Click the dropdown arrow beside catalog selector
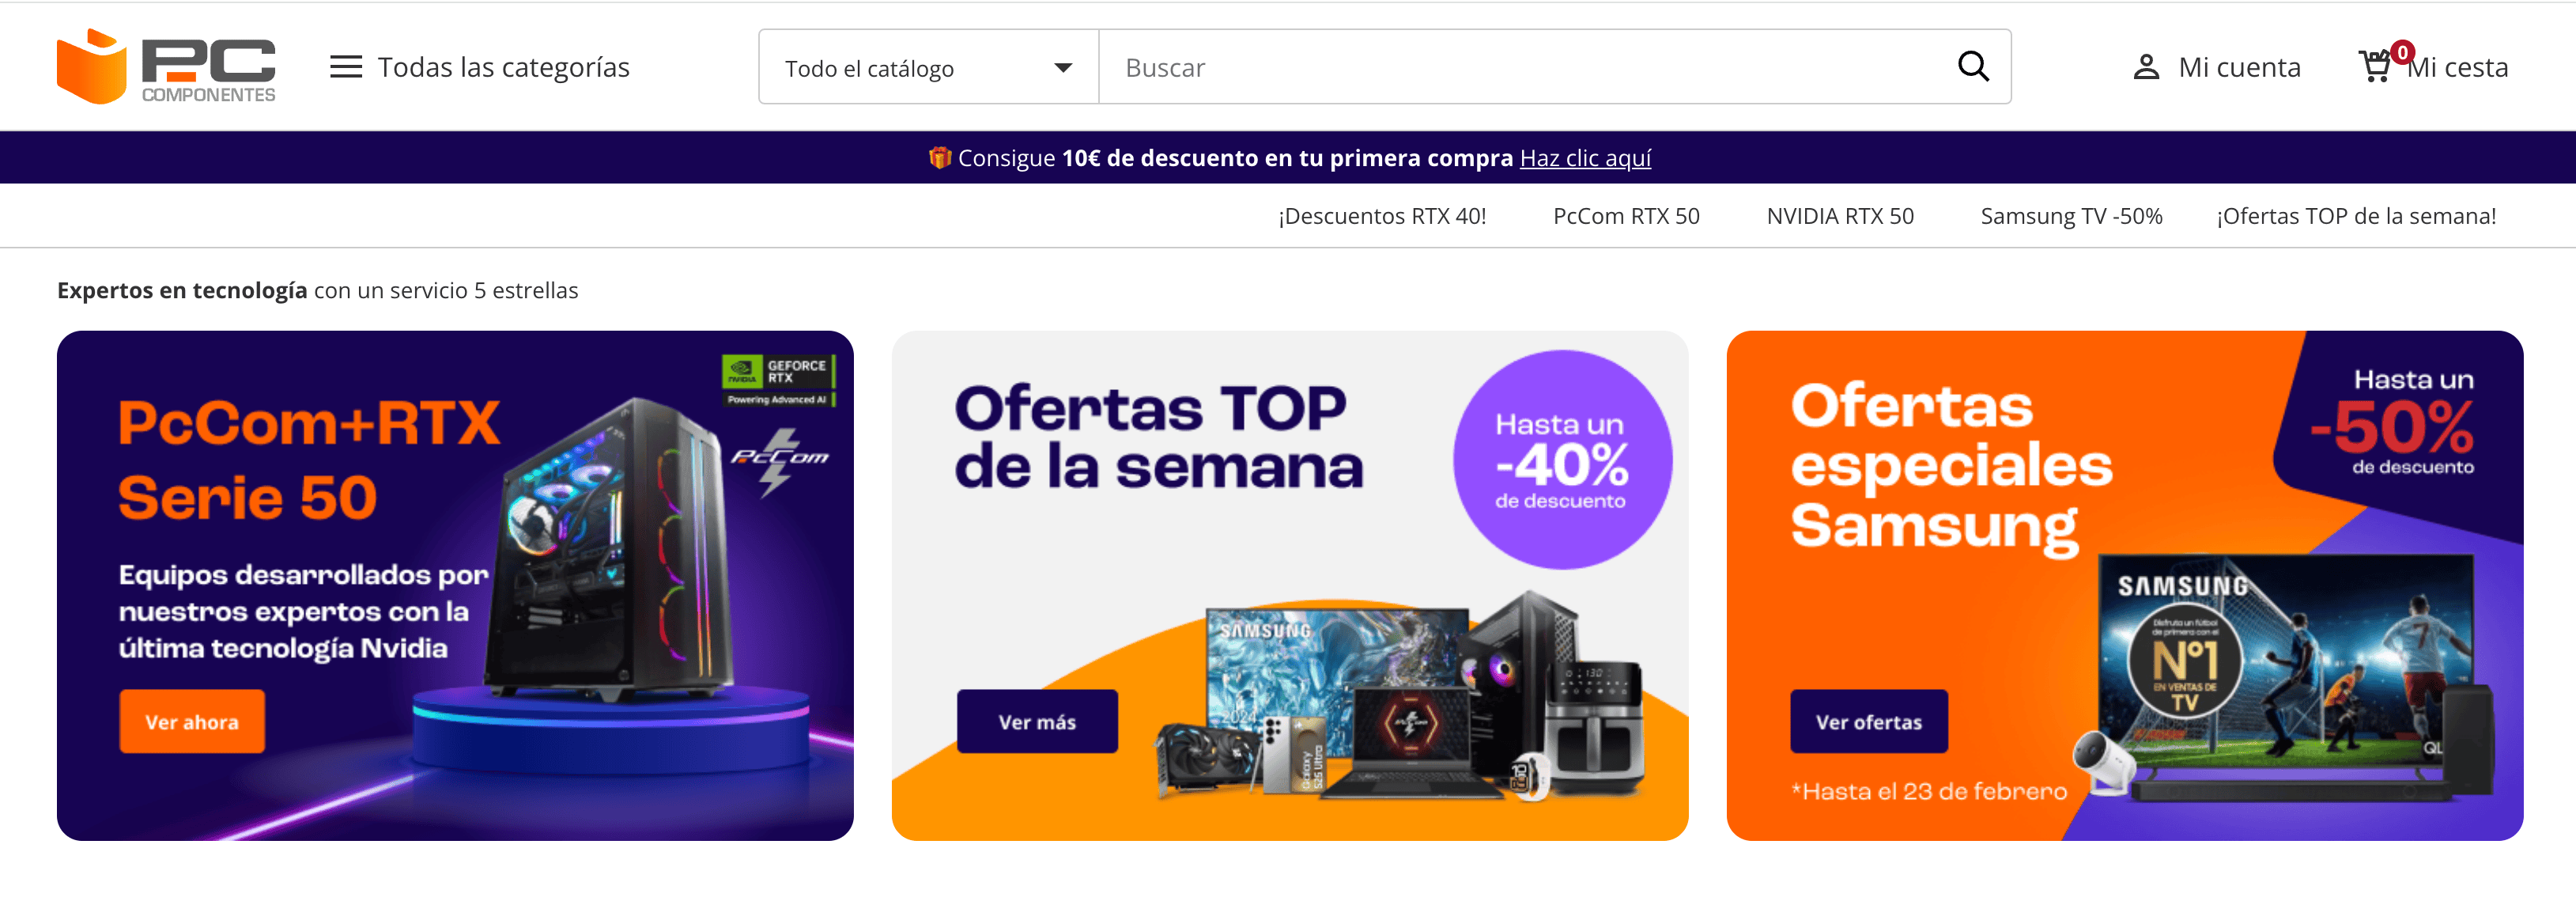Screen dimensions: 2576x905 click(x=1063, y=68)
